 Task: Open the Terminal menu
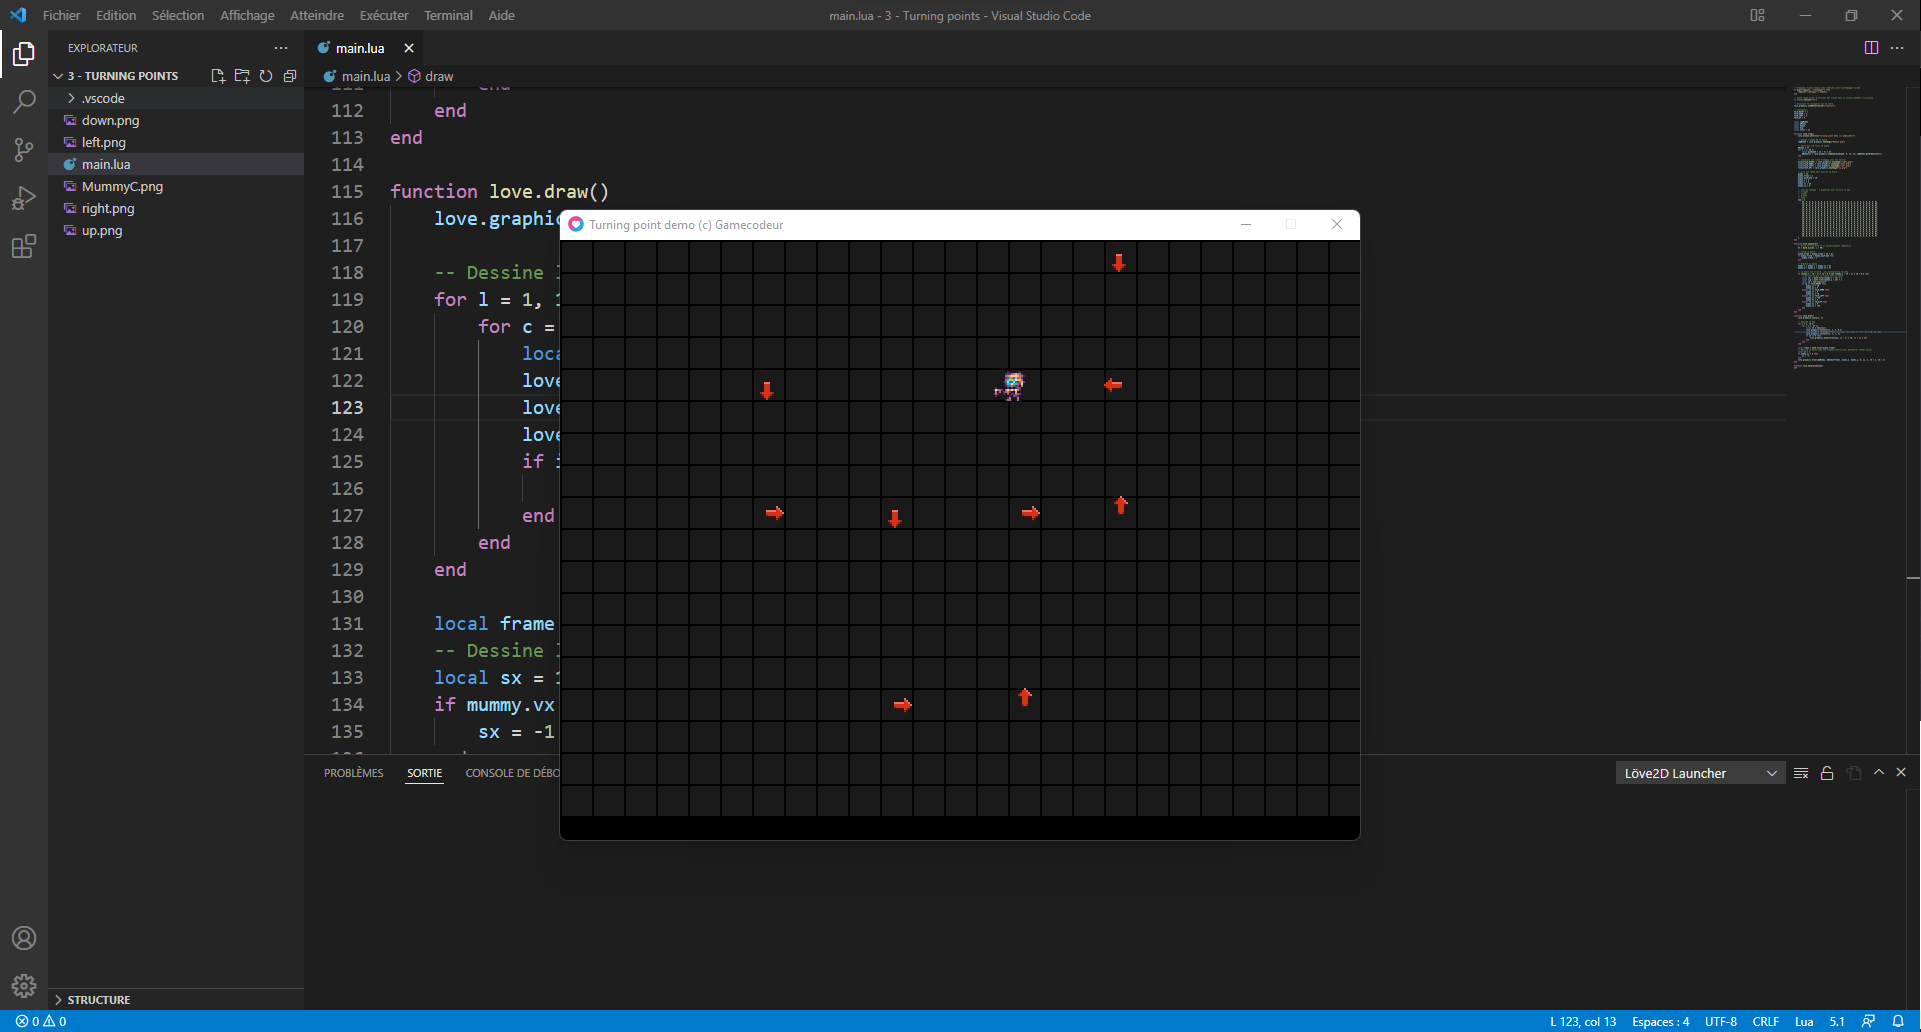coord(448,15)
